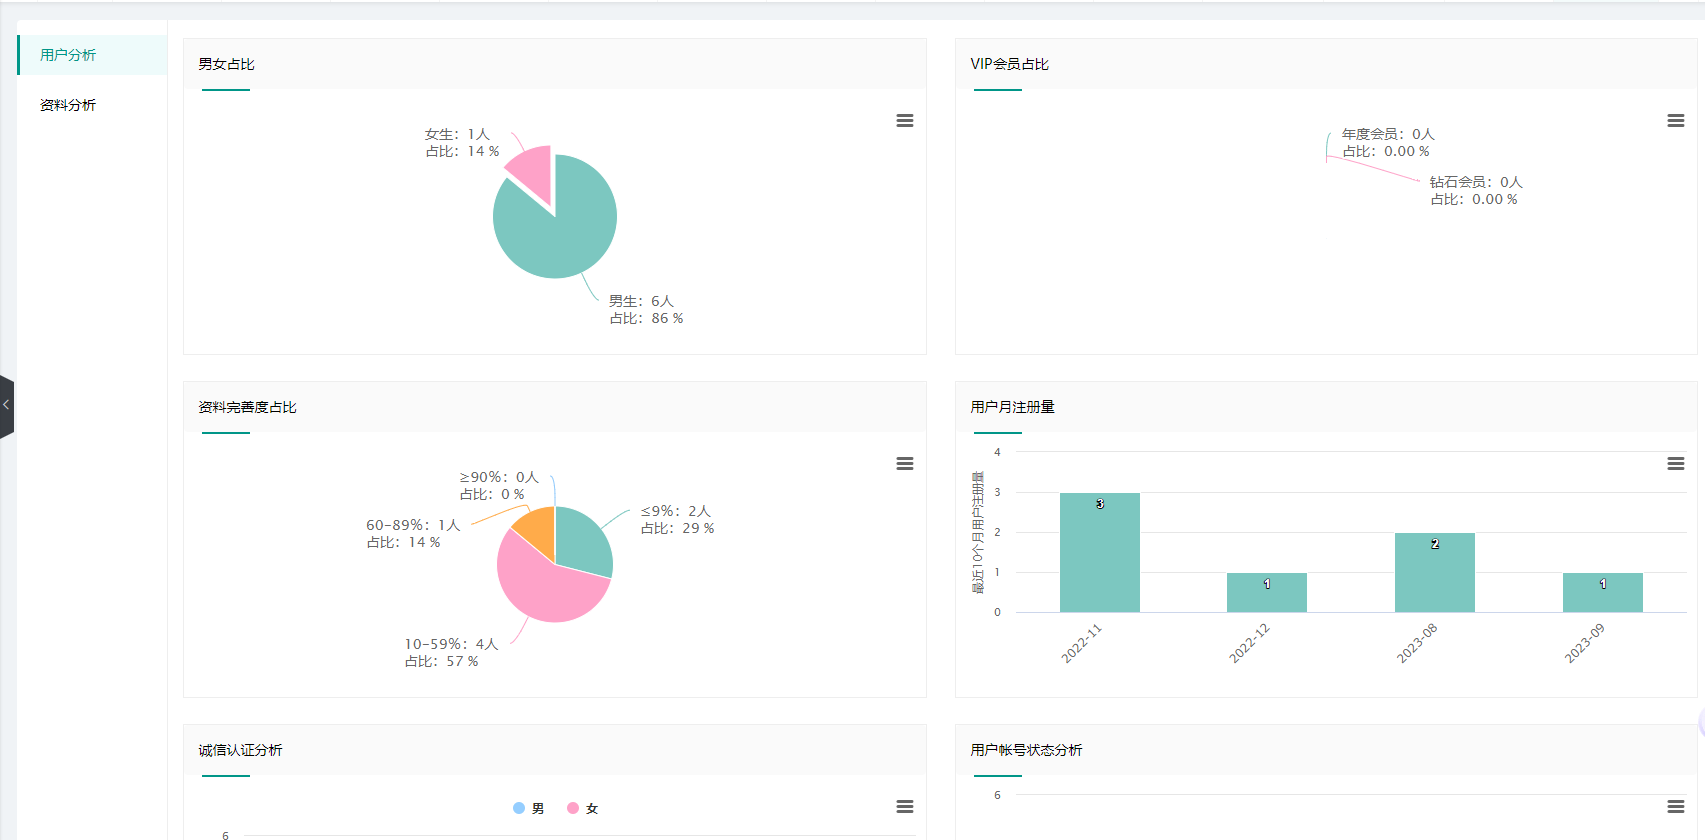
Task: Click the 2023-08 bar with value 2
Action: [x=1435, y=572]
